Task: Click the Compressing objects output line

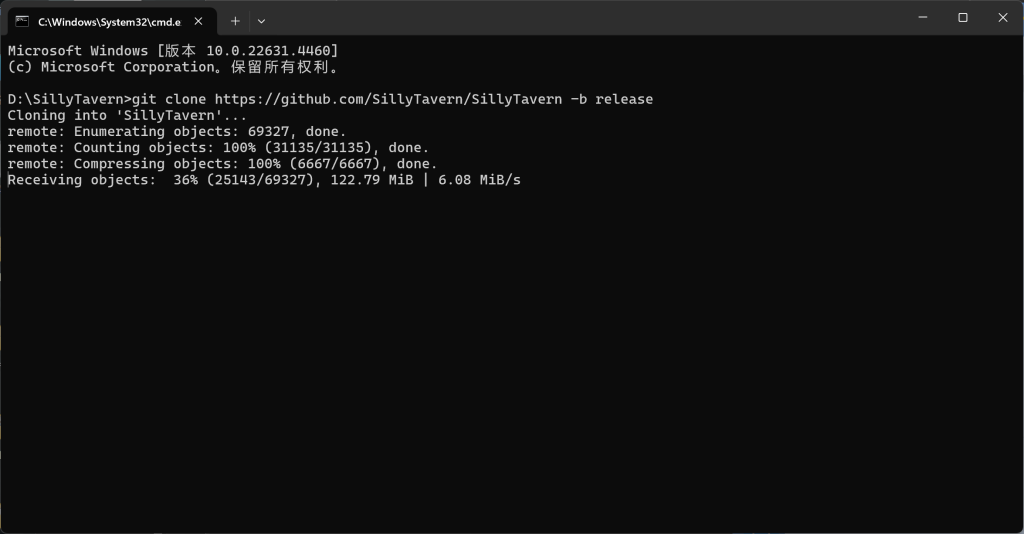Action: pyautogui.click(x=223, y=164)
